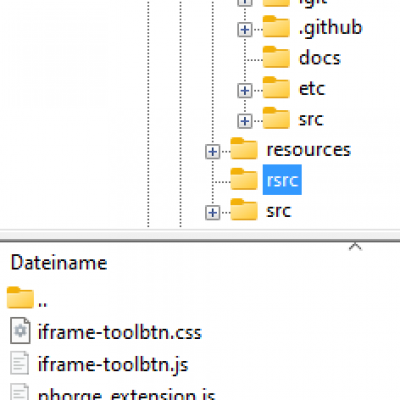Sort by the Dateiname column header

point(59,263)
